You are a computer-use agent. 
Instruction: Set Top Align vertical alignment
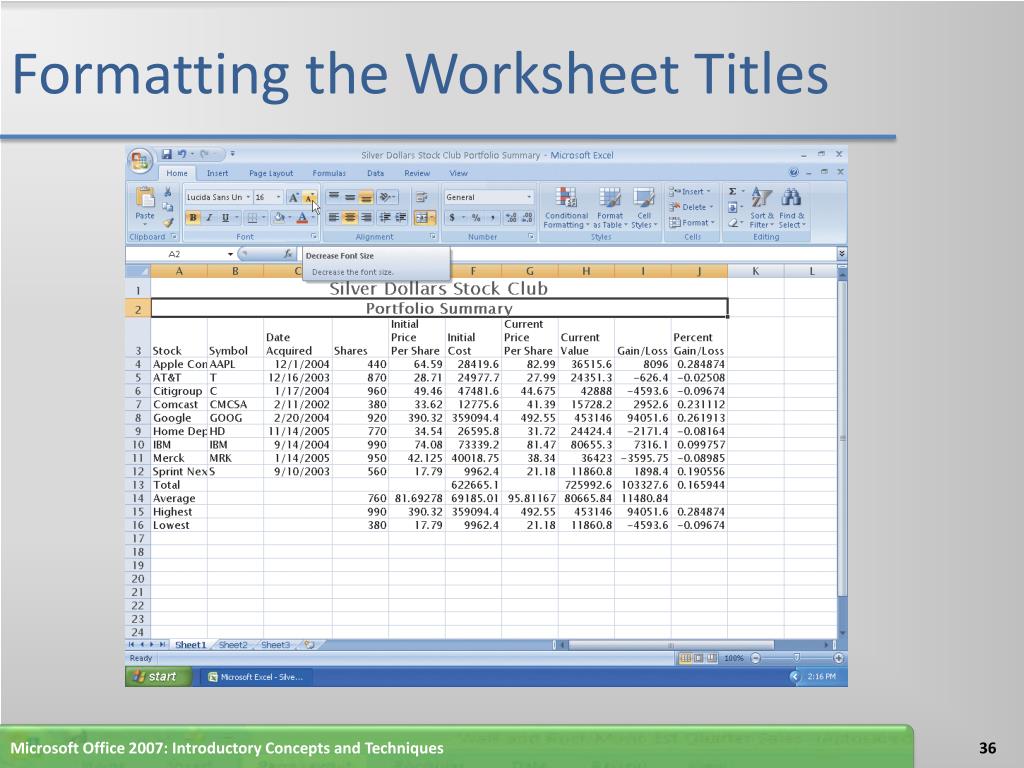(334, 197)
